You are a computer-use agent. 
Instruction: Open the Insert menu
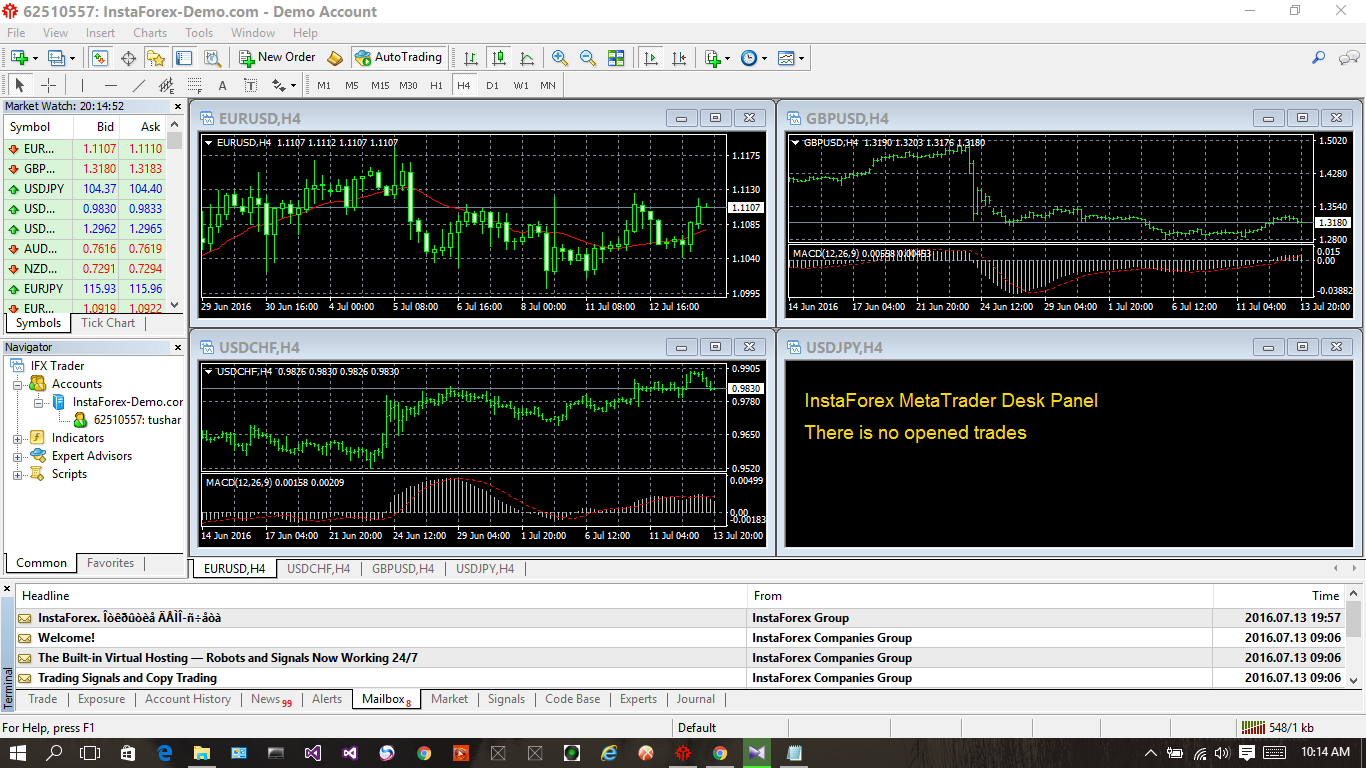[100, 33]
